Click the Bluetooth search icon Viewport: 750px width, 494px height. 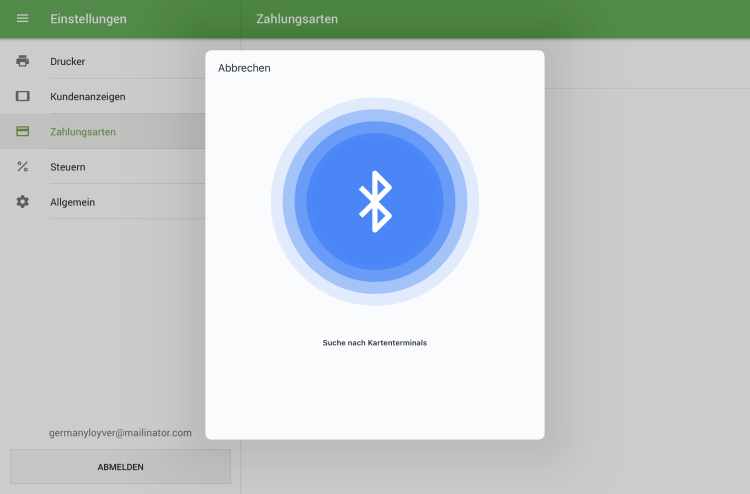[375, 201]
